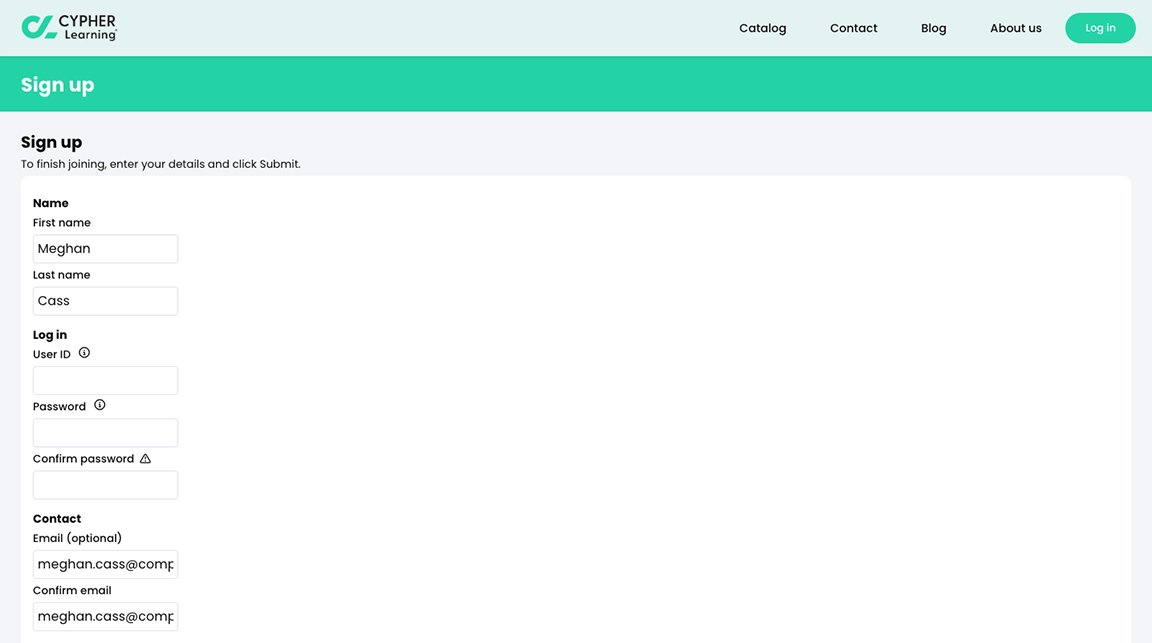
Task: Click the Sign up form heading
Action: click(x=51, y=142)
